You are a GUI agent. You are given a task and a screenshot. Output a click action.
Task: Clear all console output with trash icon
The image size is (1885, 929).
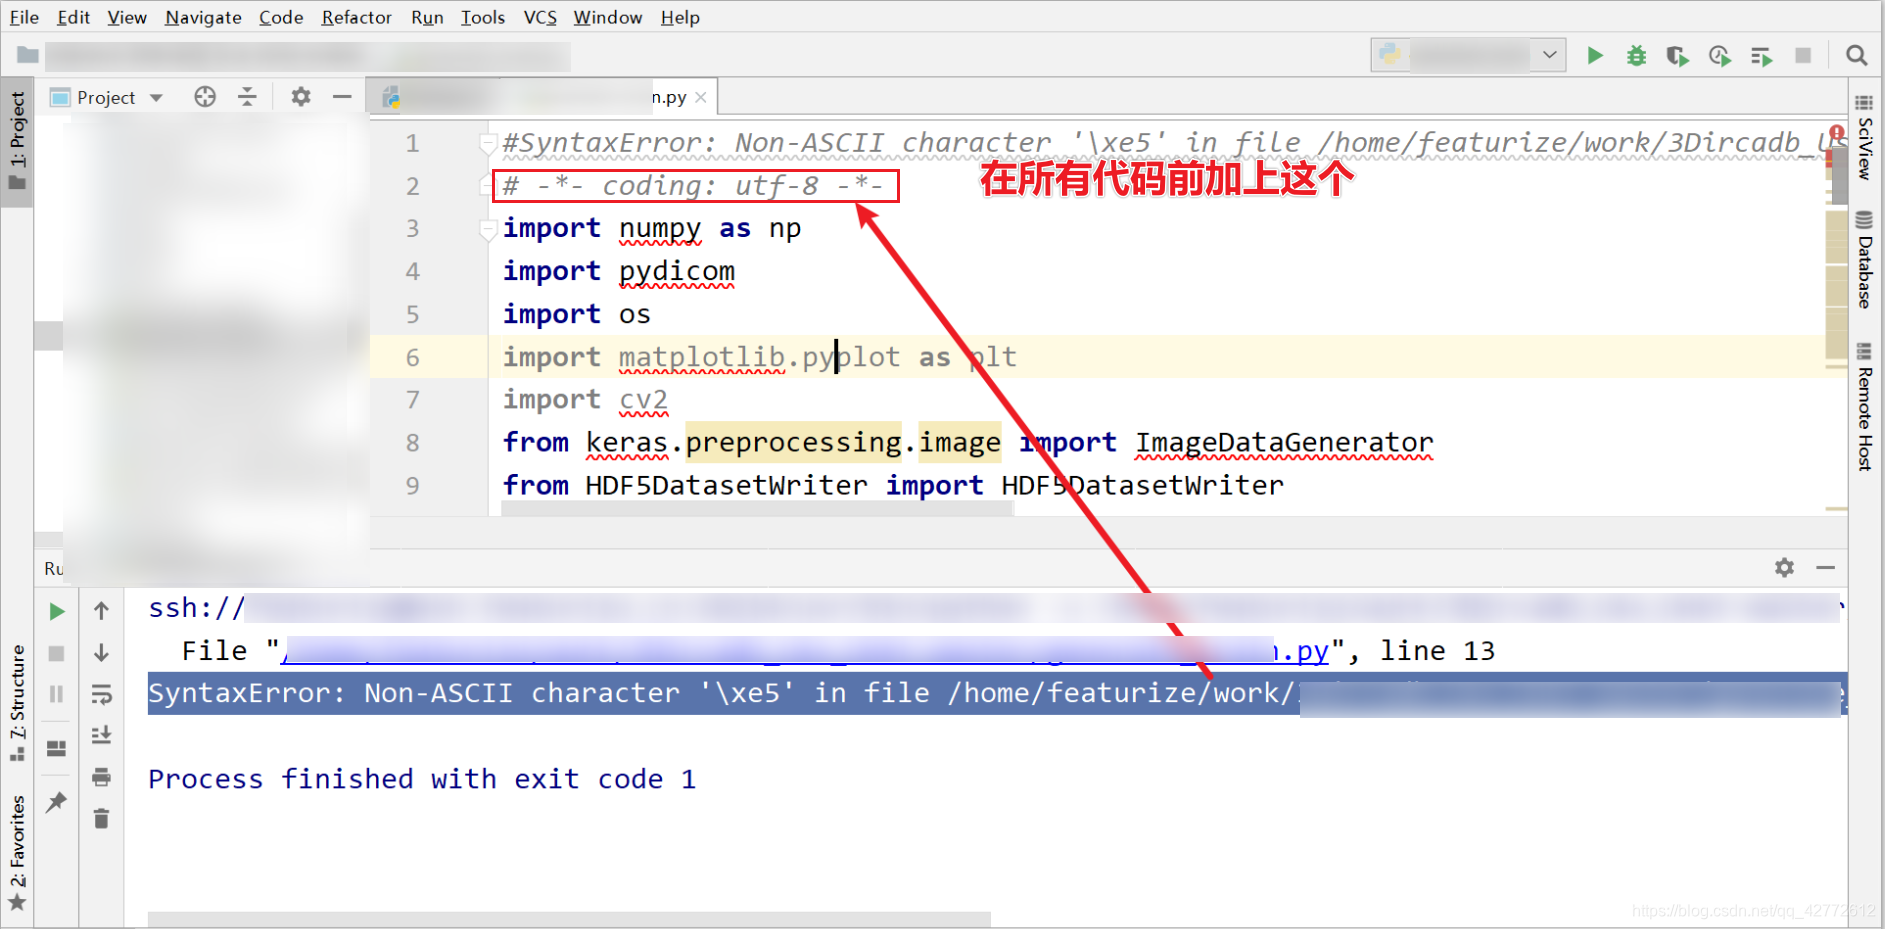pos(101,819)
